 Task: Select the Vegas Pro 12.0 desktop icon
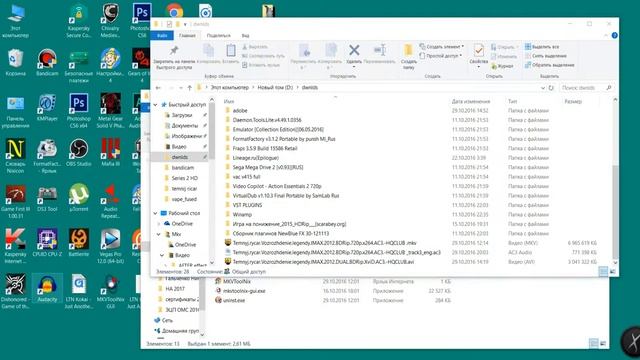tap(110, 246)
